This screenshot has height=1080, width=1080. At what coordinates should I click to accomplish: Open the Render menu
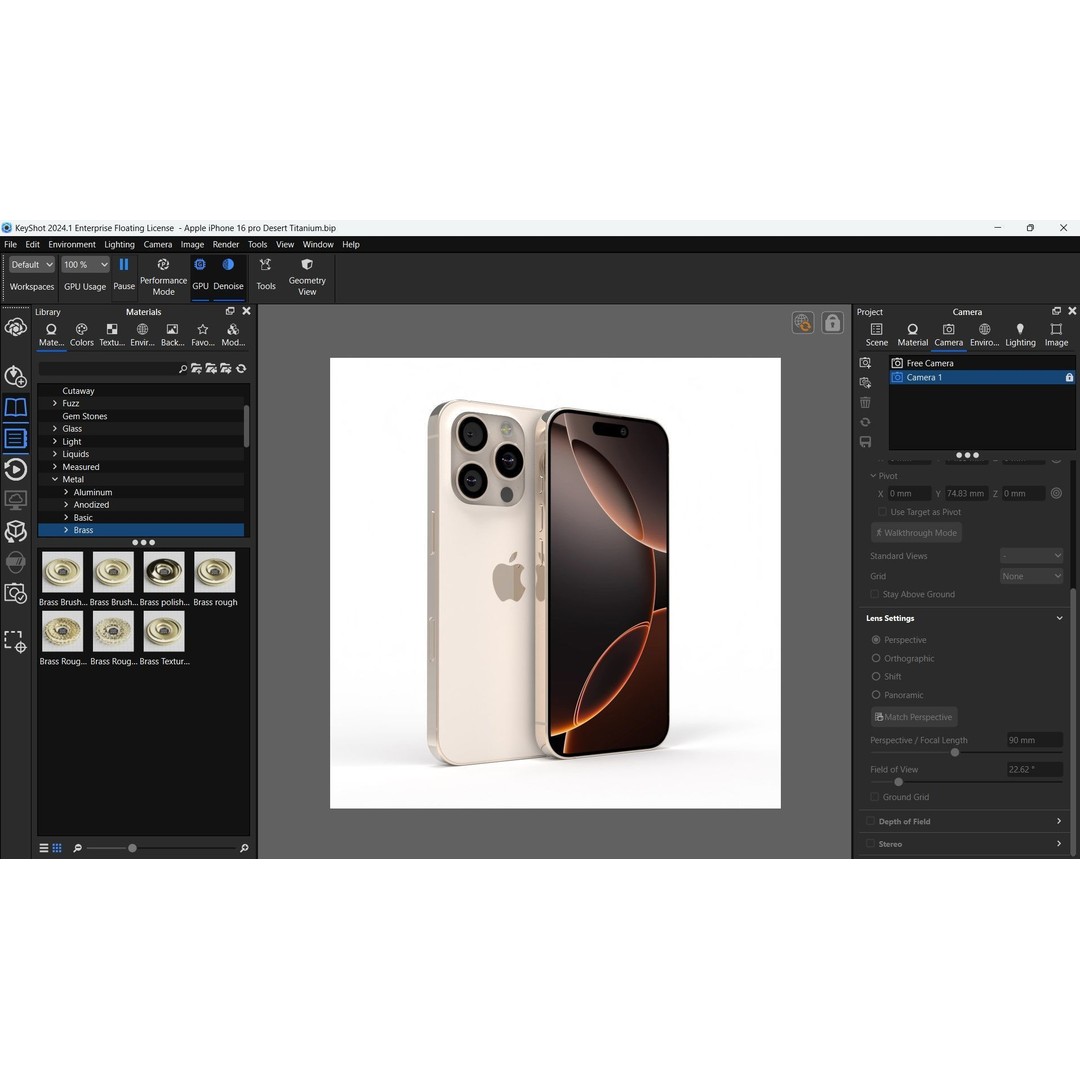tap(226, 245)
